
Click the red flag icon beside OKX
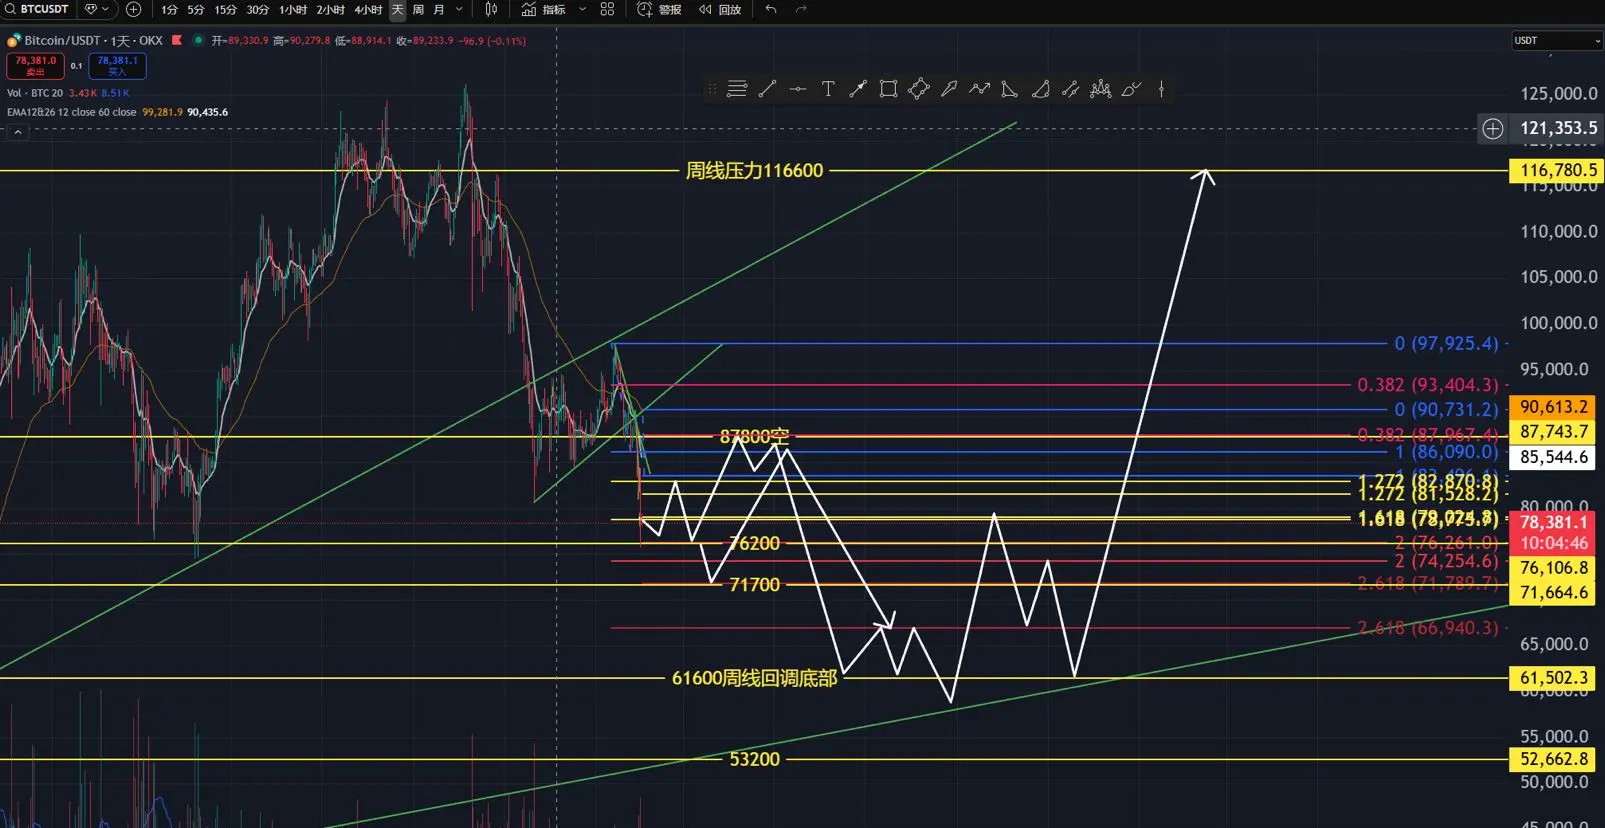(x=177, y=40)
